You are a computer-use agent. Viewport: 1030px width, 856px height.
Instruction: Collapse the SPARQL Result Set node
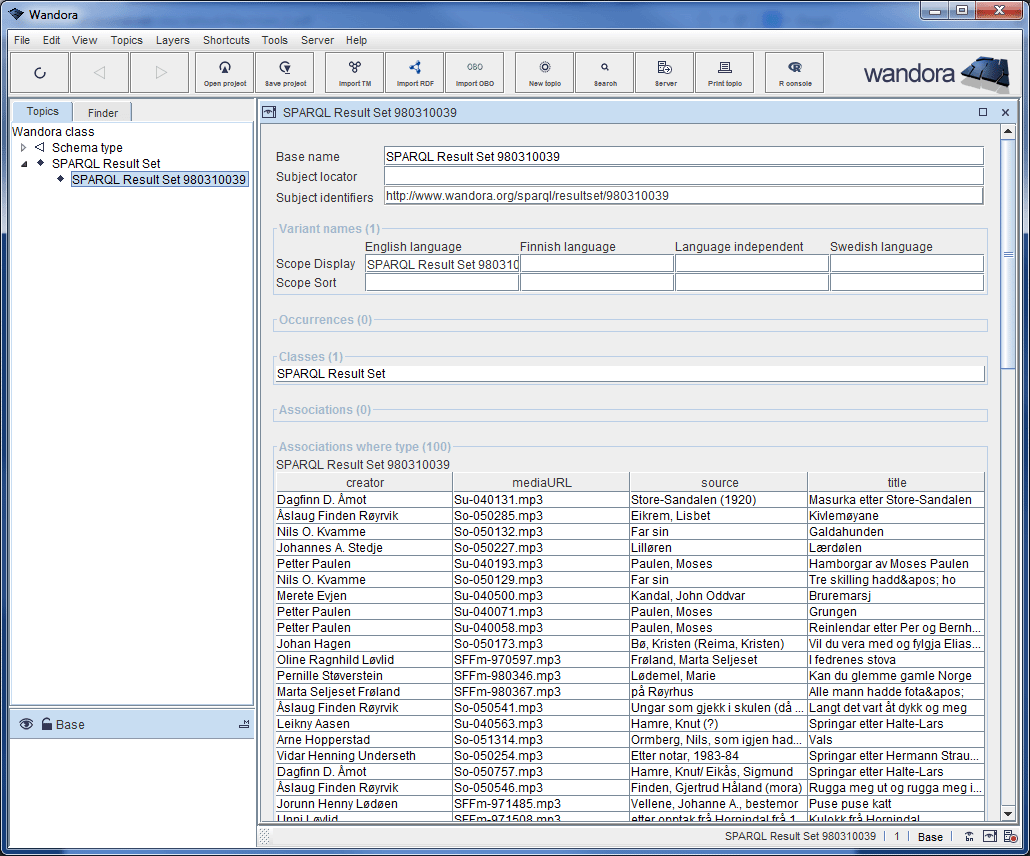point(23,163)
